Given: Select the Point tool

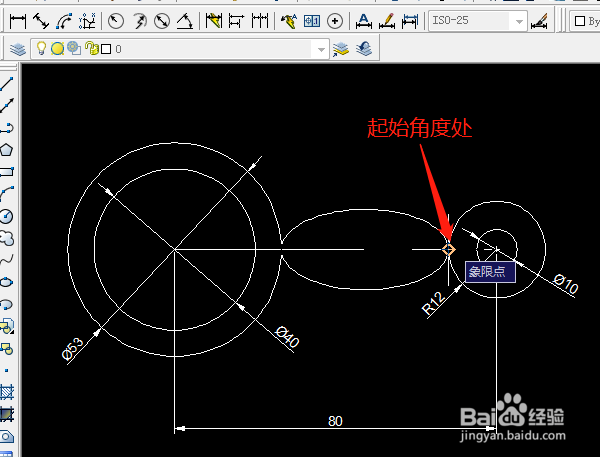Looking at the screenshot, I should click(7, 370).
